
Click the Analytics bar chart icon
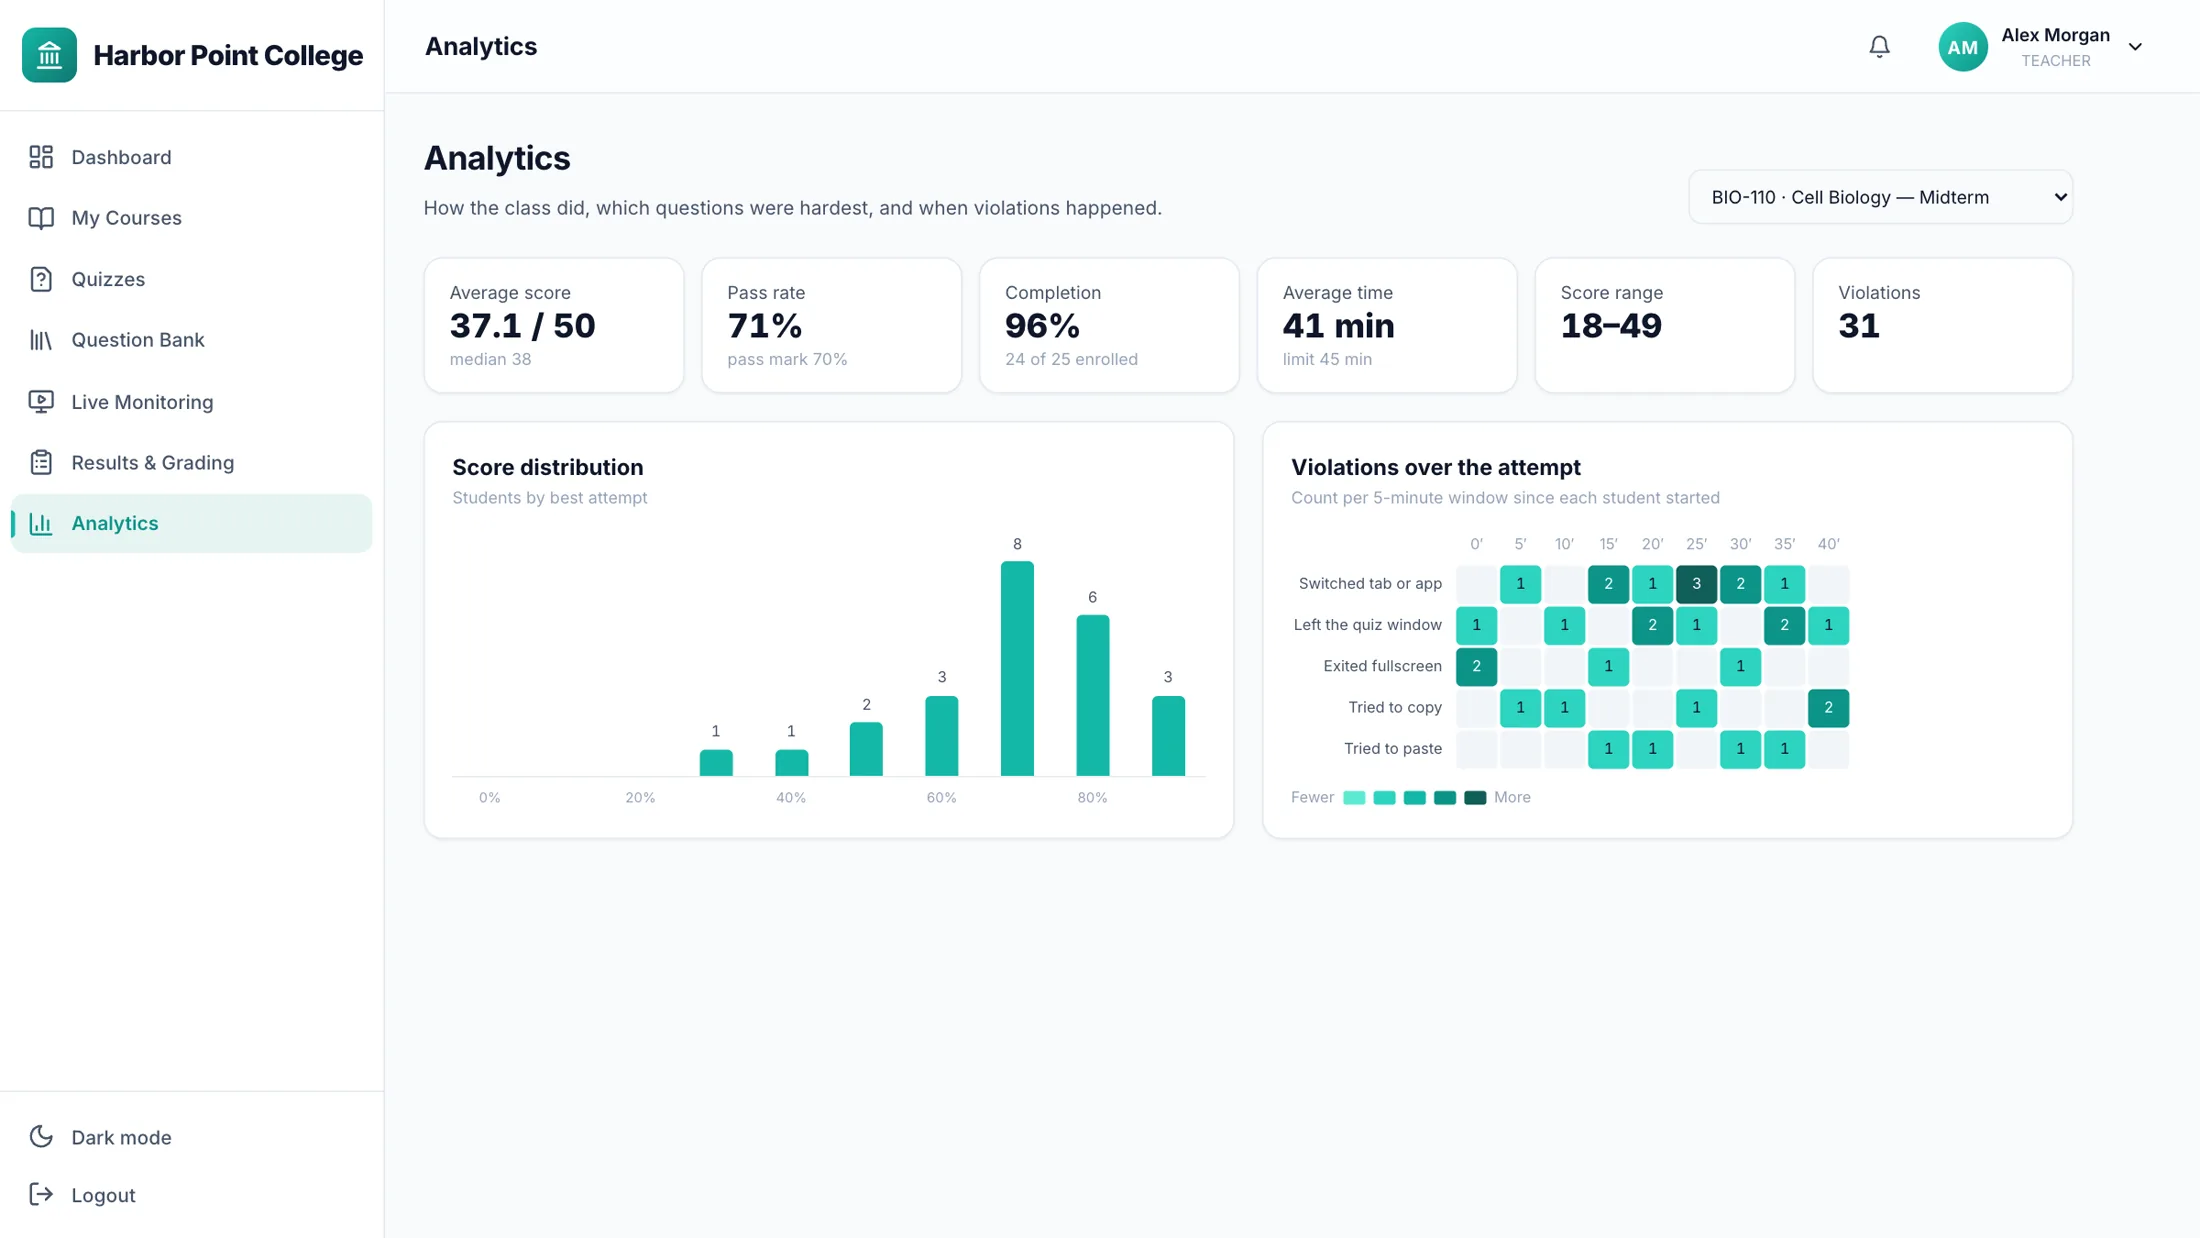pyautogui.click(x=41, y=523)
